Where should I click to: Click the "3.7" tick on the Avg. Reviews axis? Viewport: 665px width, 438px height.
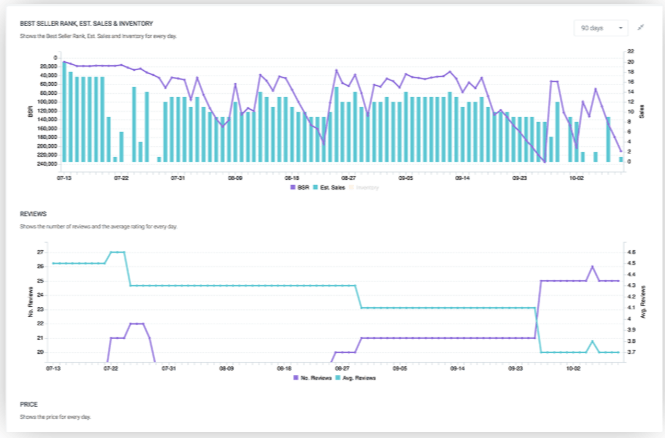(x=631, y=352)
